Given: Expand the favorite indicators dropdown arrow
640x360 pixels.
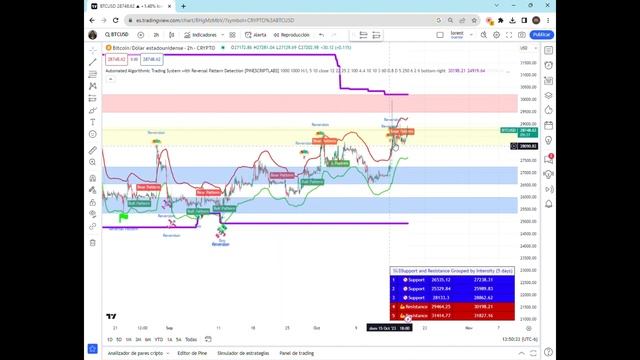Looking at the screenshot, I should pyautogui.click(x=222, y=35).
